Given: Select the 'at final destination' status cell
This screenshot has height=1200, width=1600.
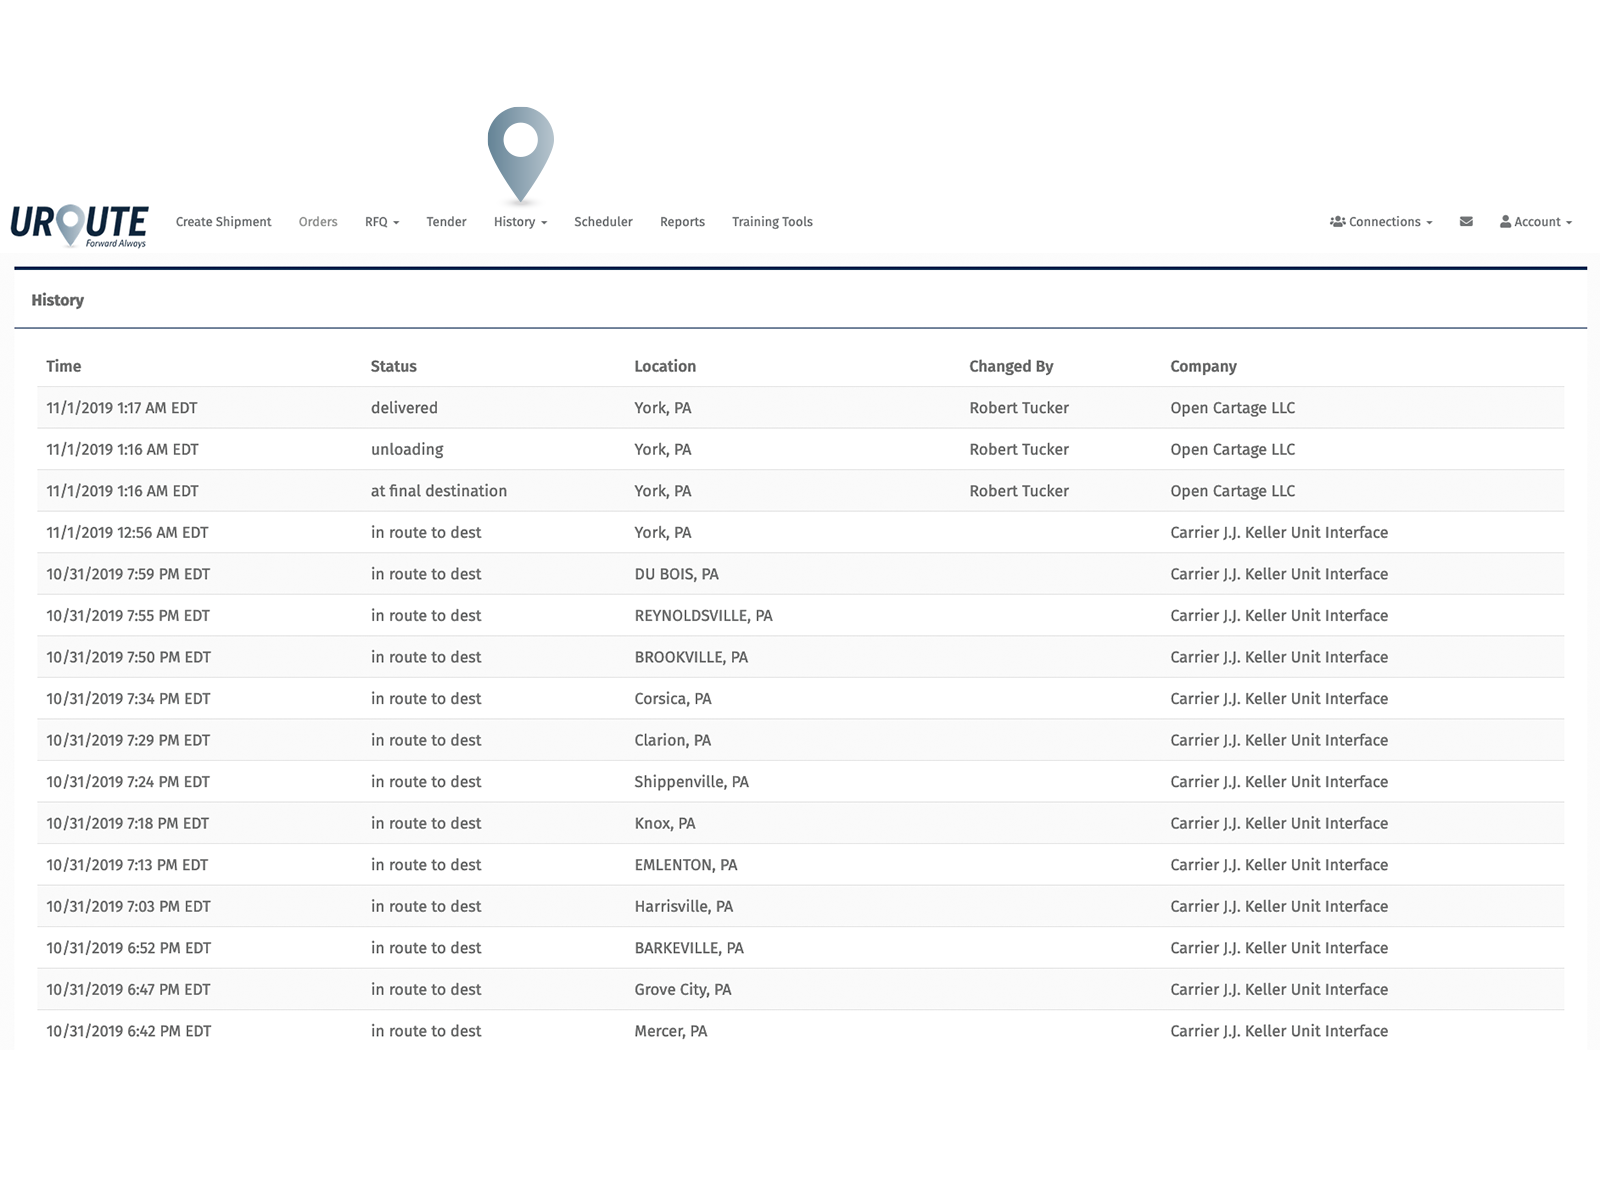Looking at the screenshot, I should pos(439,491).
